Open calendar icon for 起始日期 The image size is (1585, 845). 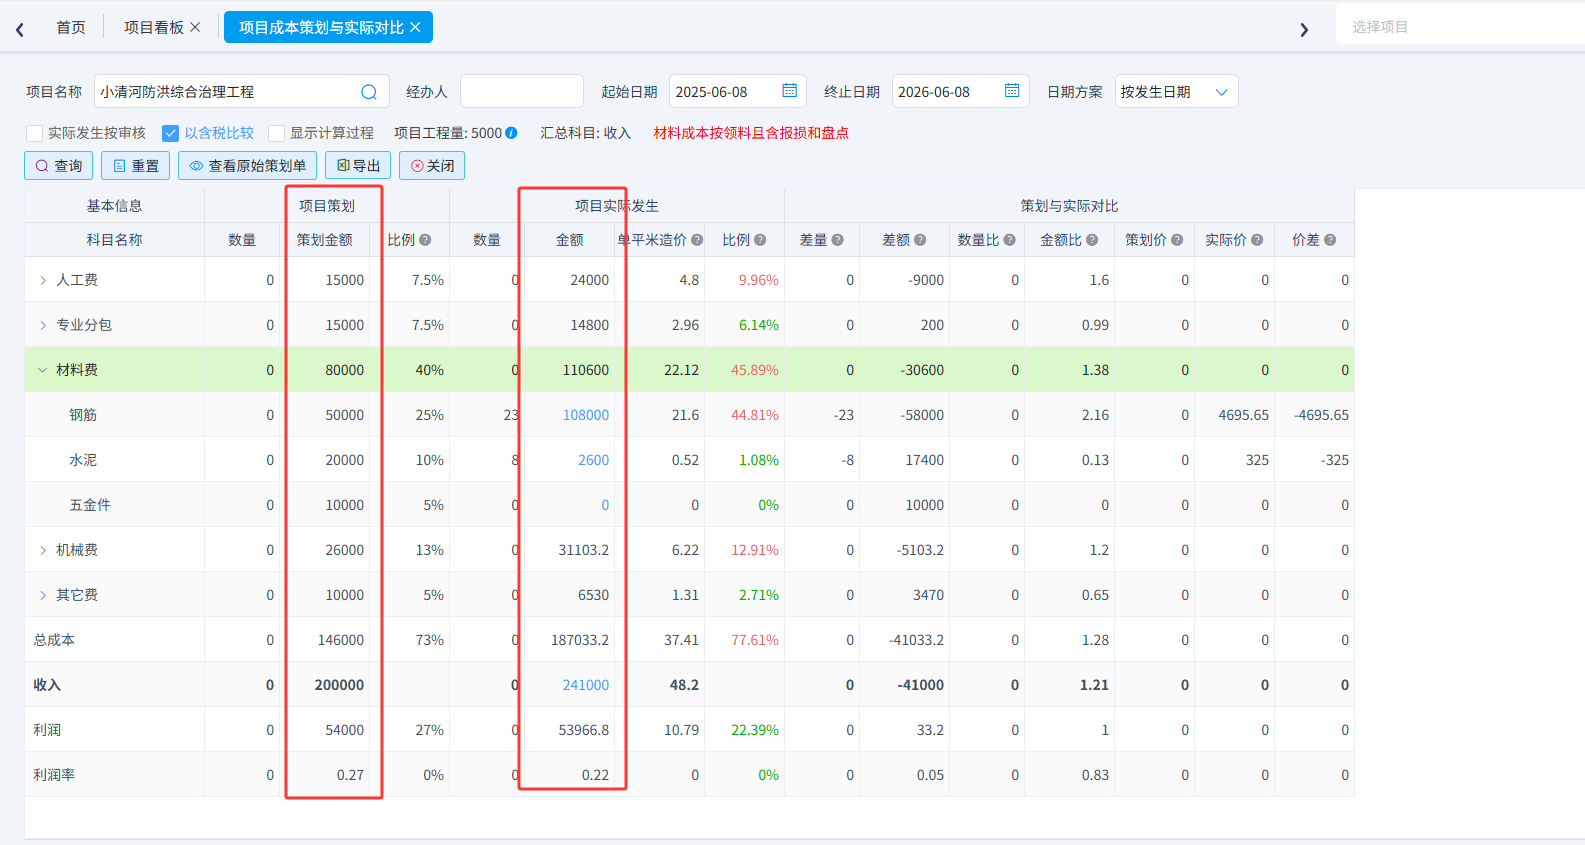coord(790,91)
